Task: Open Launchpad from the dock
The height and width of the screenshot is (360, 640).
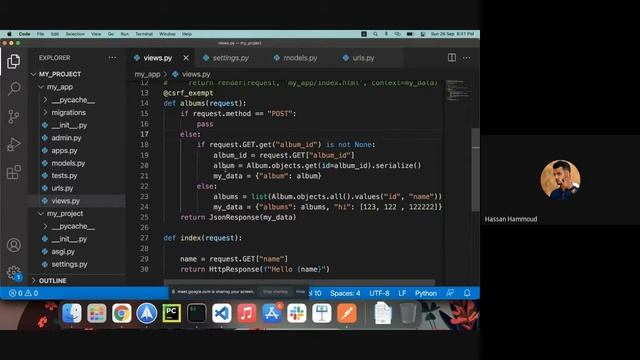Action: click(97, 313)
